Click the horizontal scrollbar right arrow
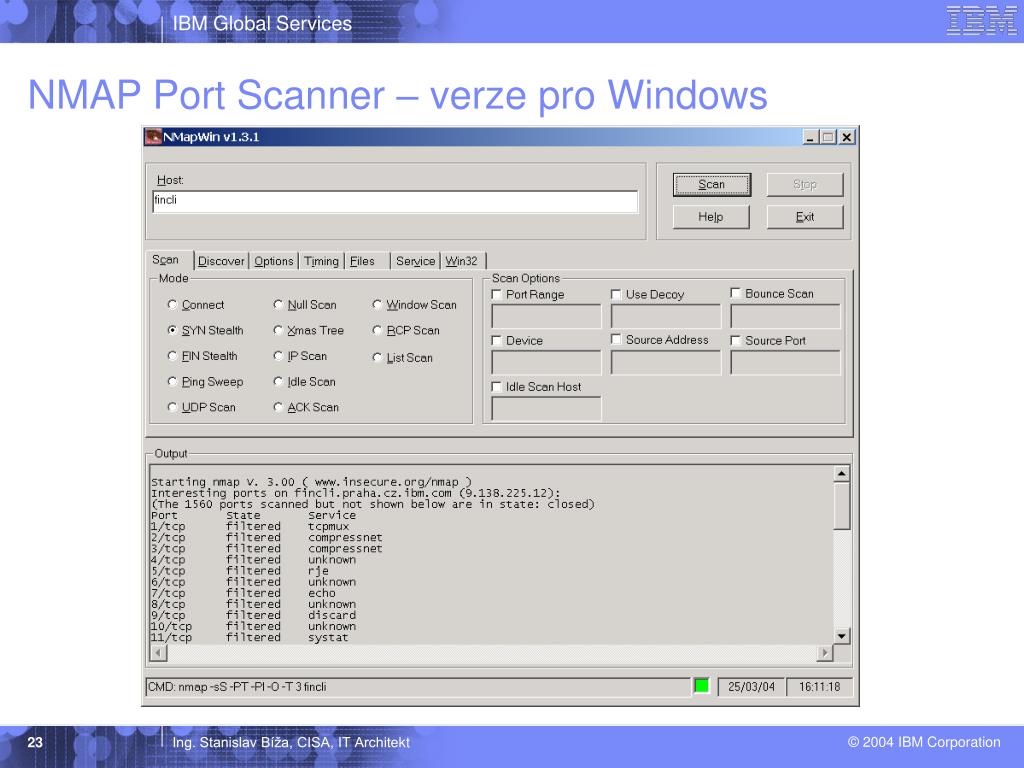Screen dimensions: 1024x768 (x=825, y=652)
